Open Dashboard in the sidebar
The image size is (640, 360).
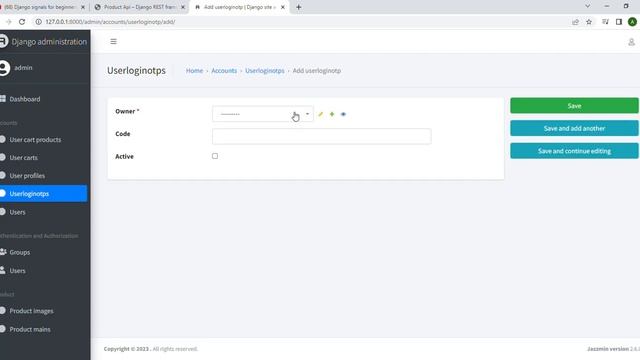(24, 99)
